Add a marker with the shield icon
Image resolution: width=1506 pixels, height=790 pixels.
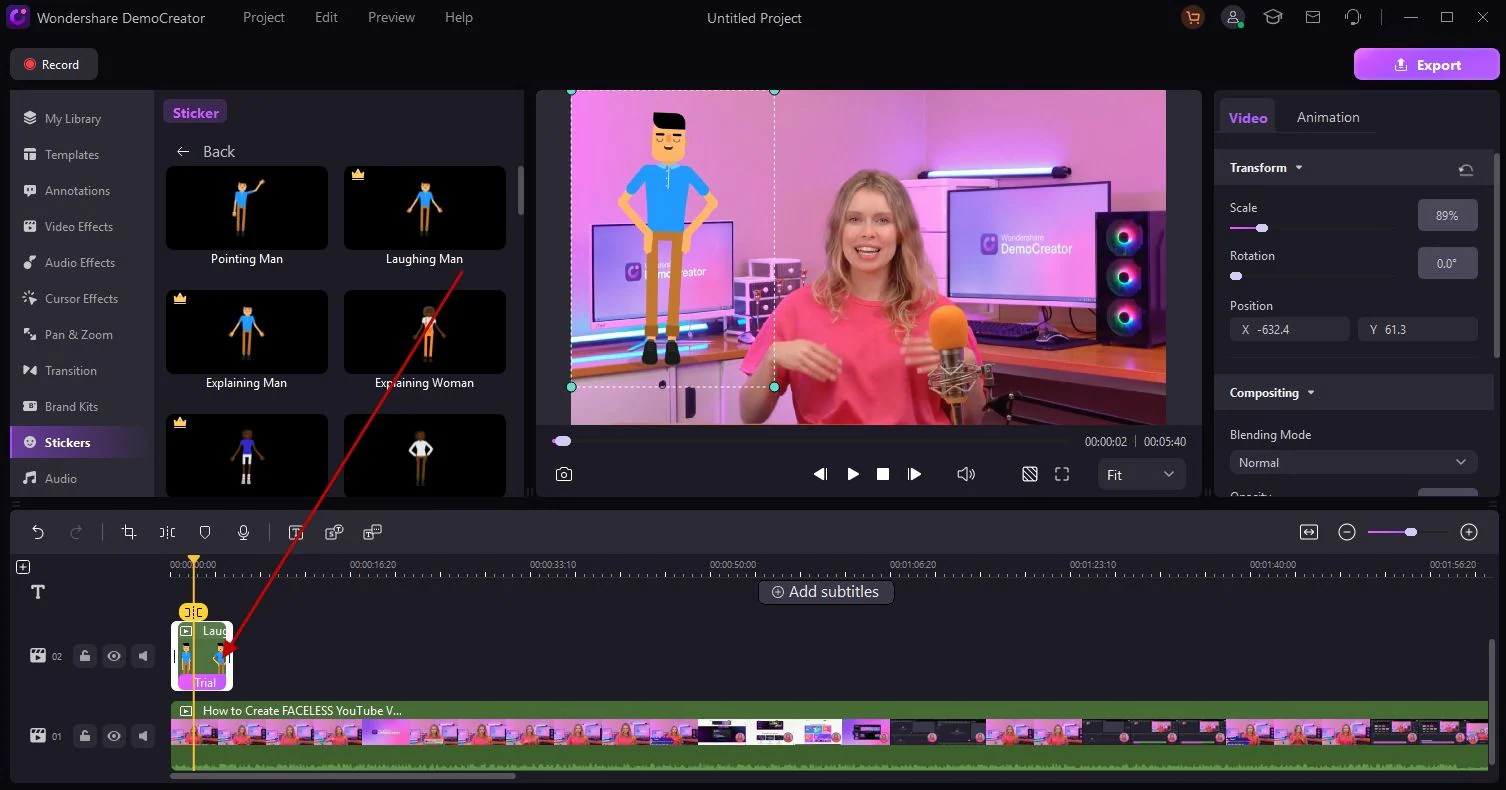(205, 532)
